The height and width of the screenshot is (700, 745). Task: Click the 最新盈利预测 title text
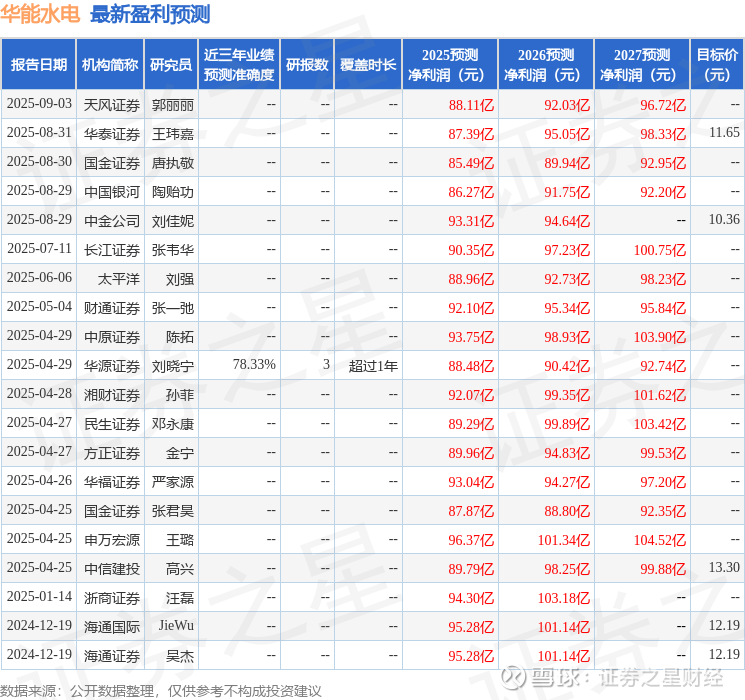[x=150, y=14]
